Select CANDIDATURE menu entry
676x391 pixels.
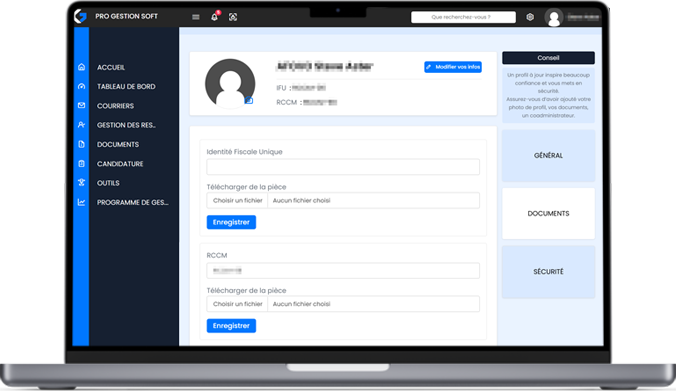click(x=120, y=164)
